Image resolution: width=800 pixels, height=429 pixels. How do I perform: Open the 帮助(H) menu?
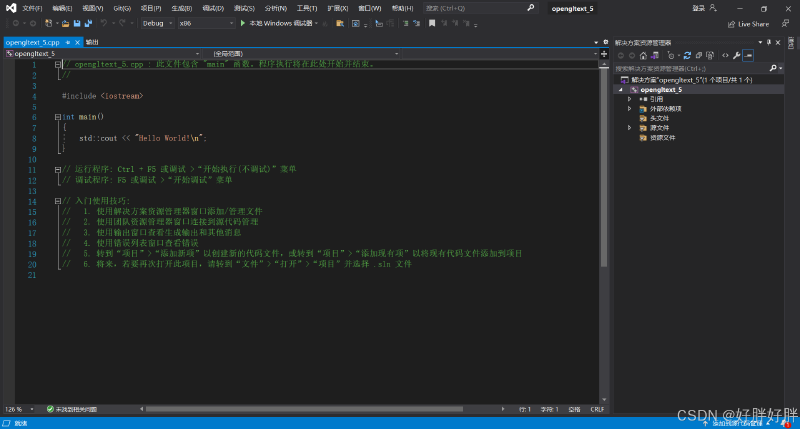403,8
